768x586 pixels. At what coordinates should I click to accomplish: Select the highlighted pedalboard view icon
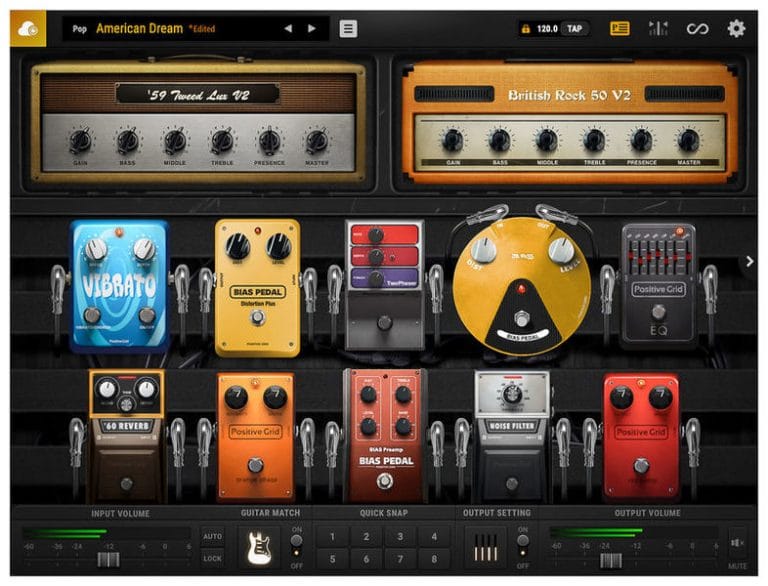tap(620, 29)
